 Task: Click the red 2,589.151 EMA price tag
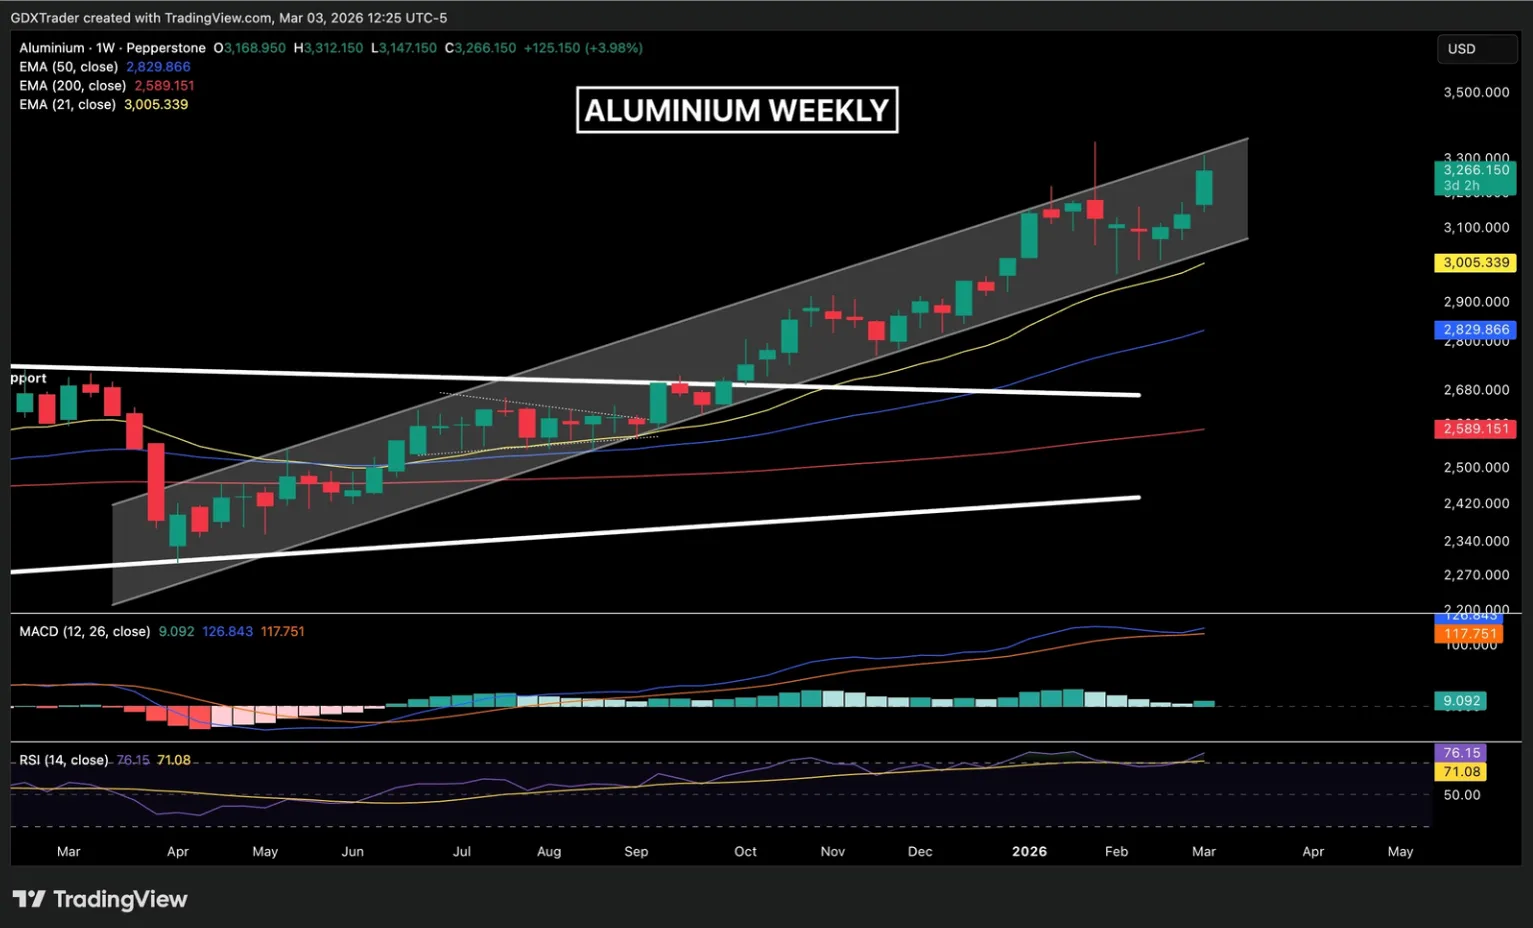pos(1475,429)
